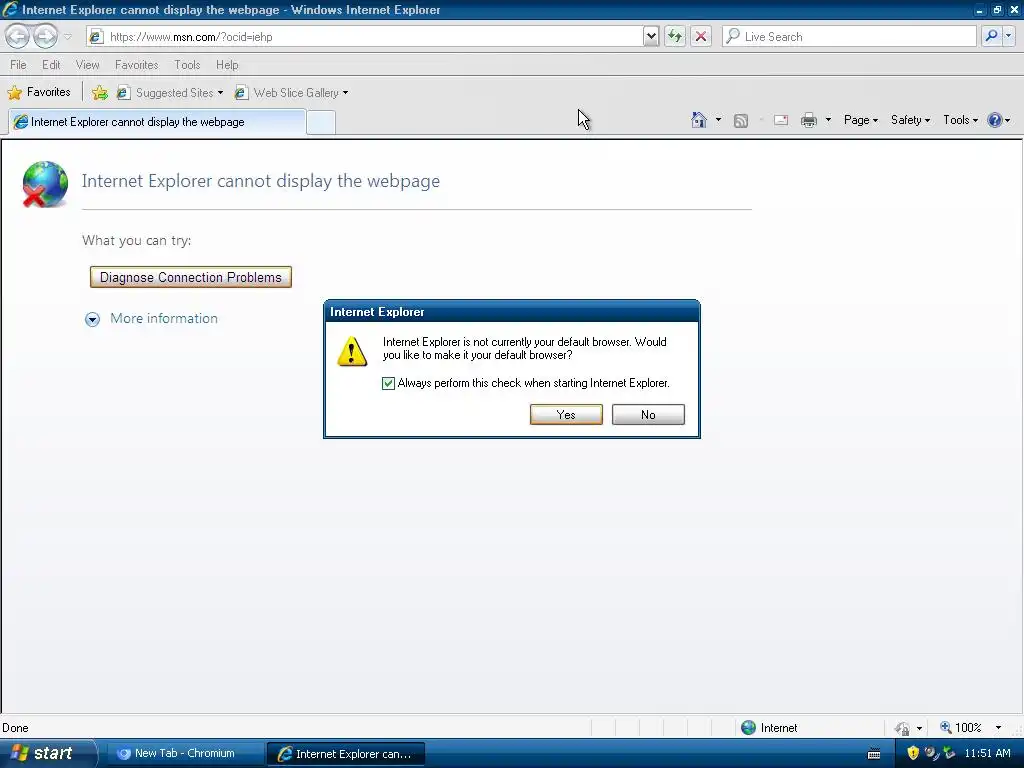Image resolution: width=1024 pixels, height=768 pixels.
Task: Click Protected mode lock status icon
Action: pyautogui.click(x=903, y=728)
